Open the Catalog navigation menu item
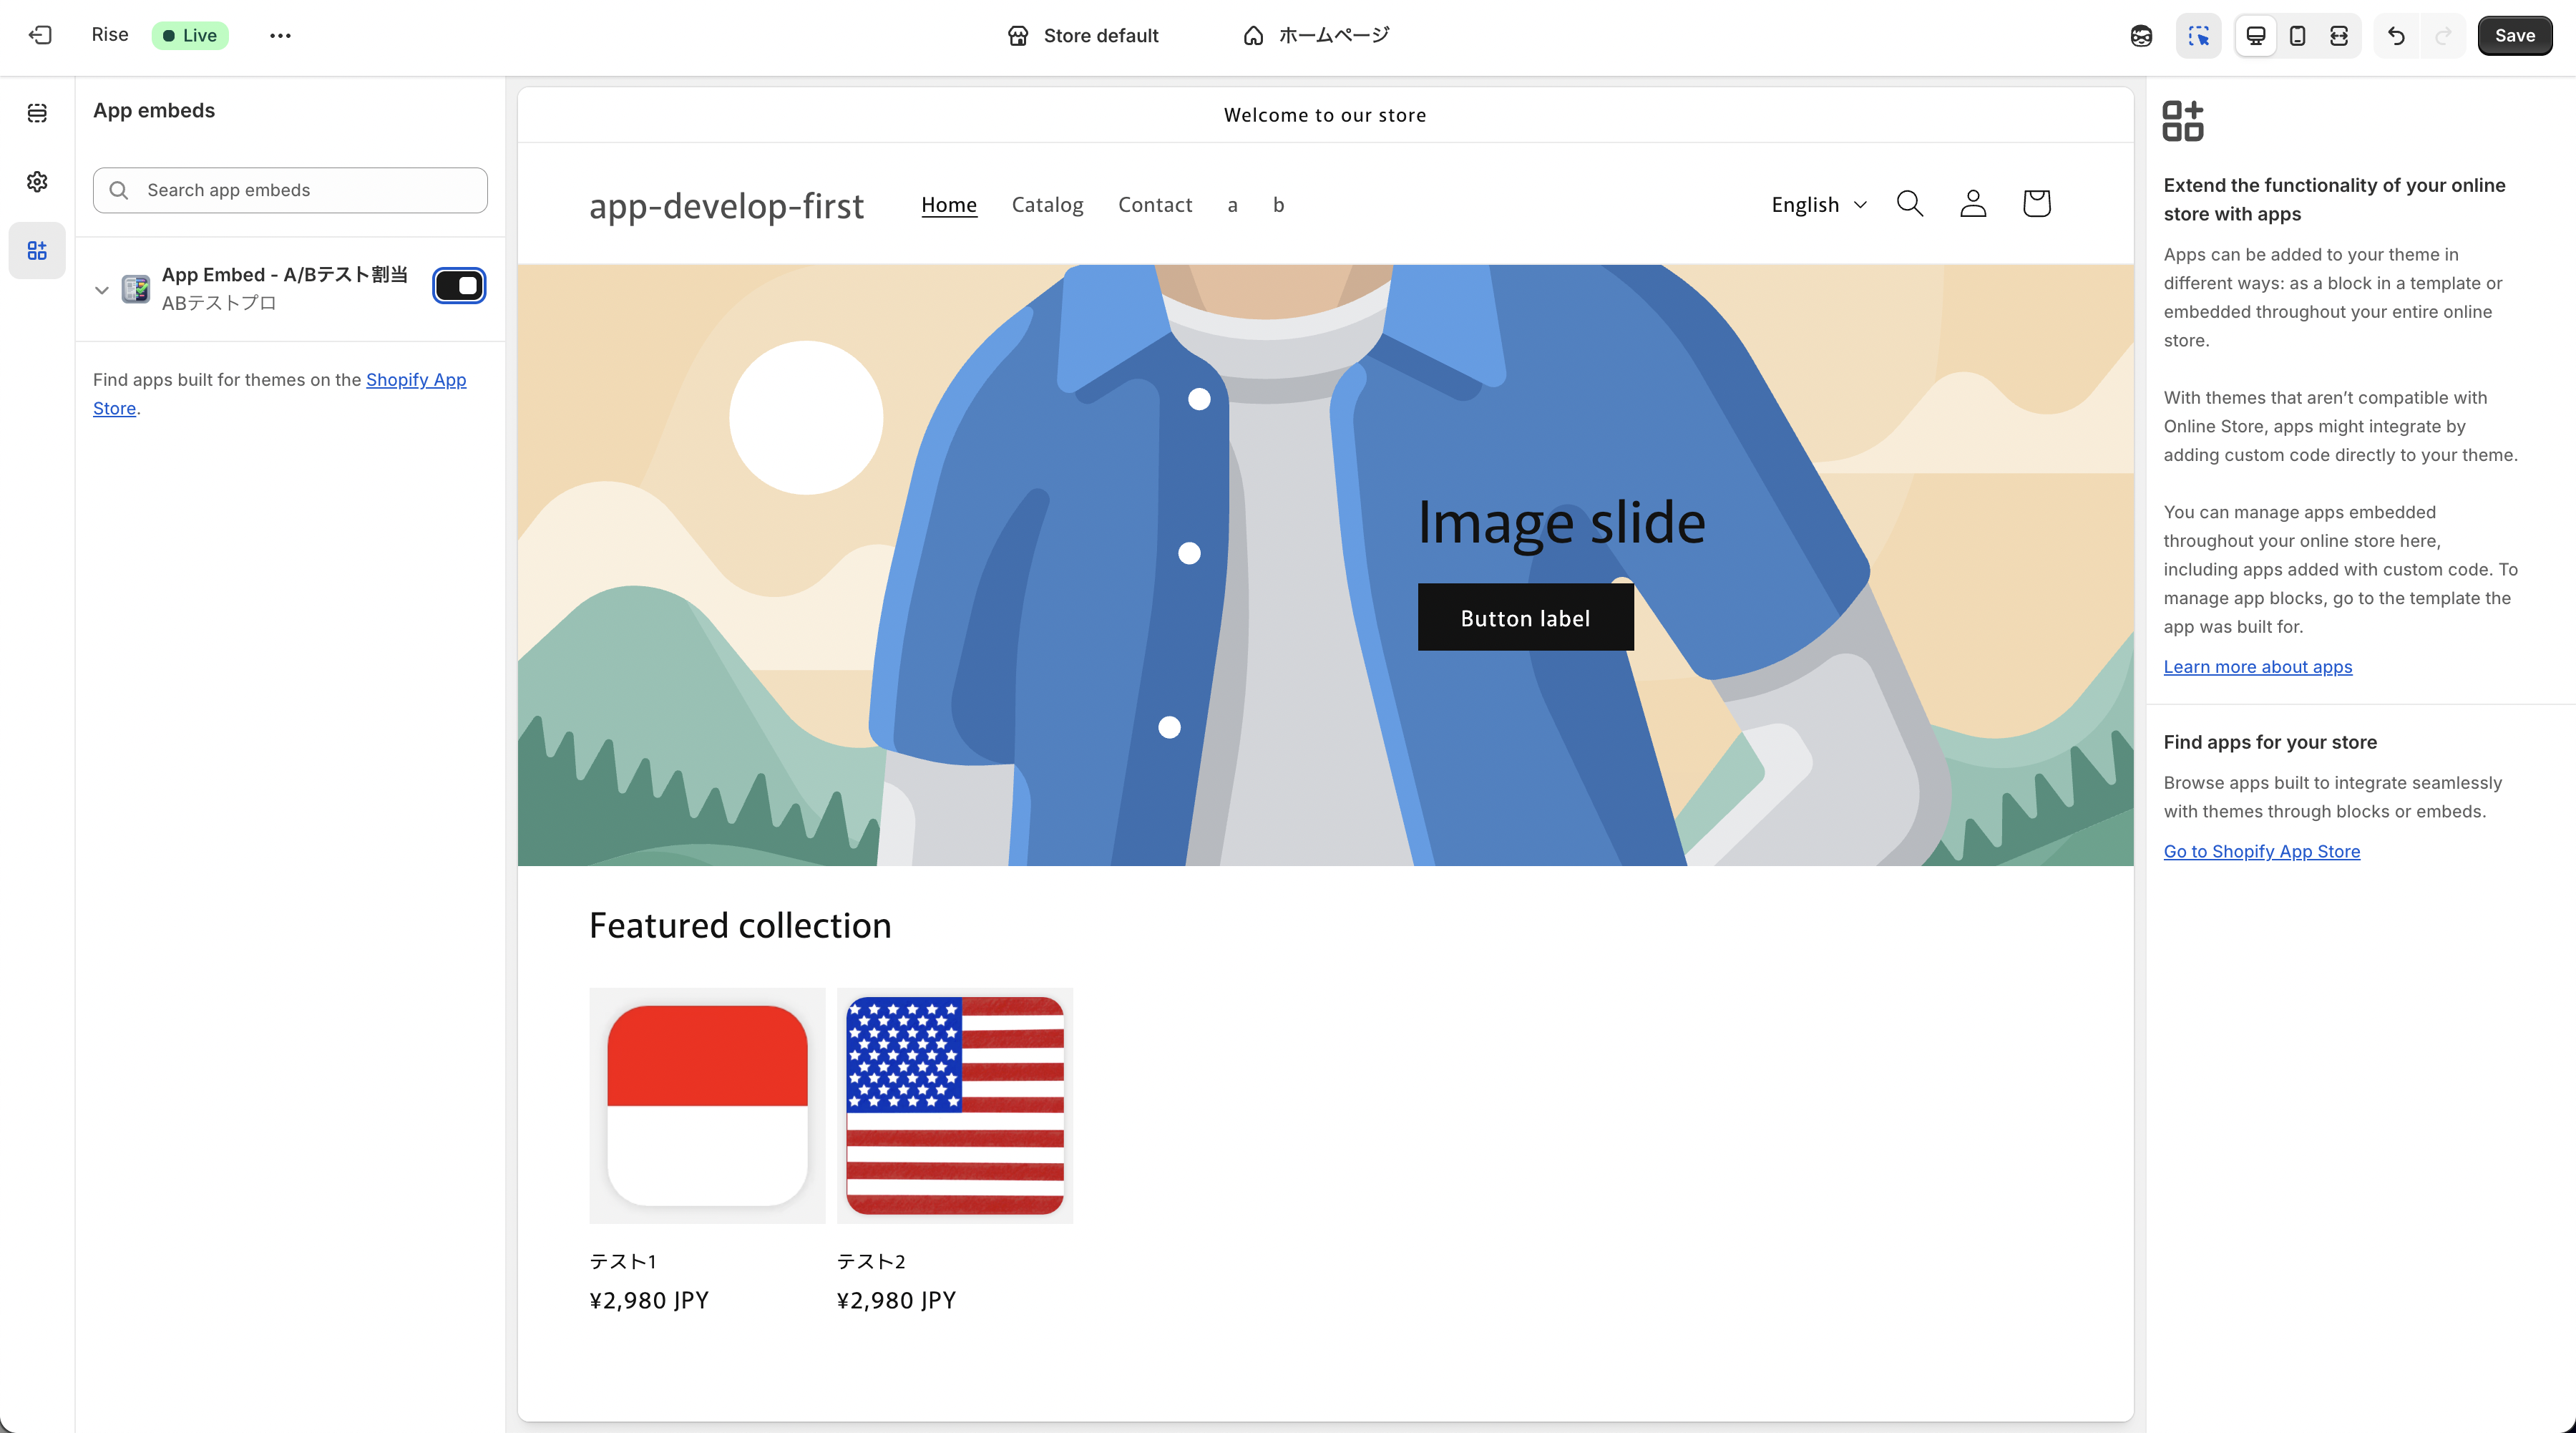 pos(1047,205)
